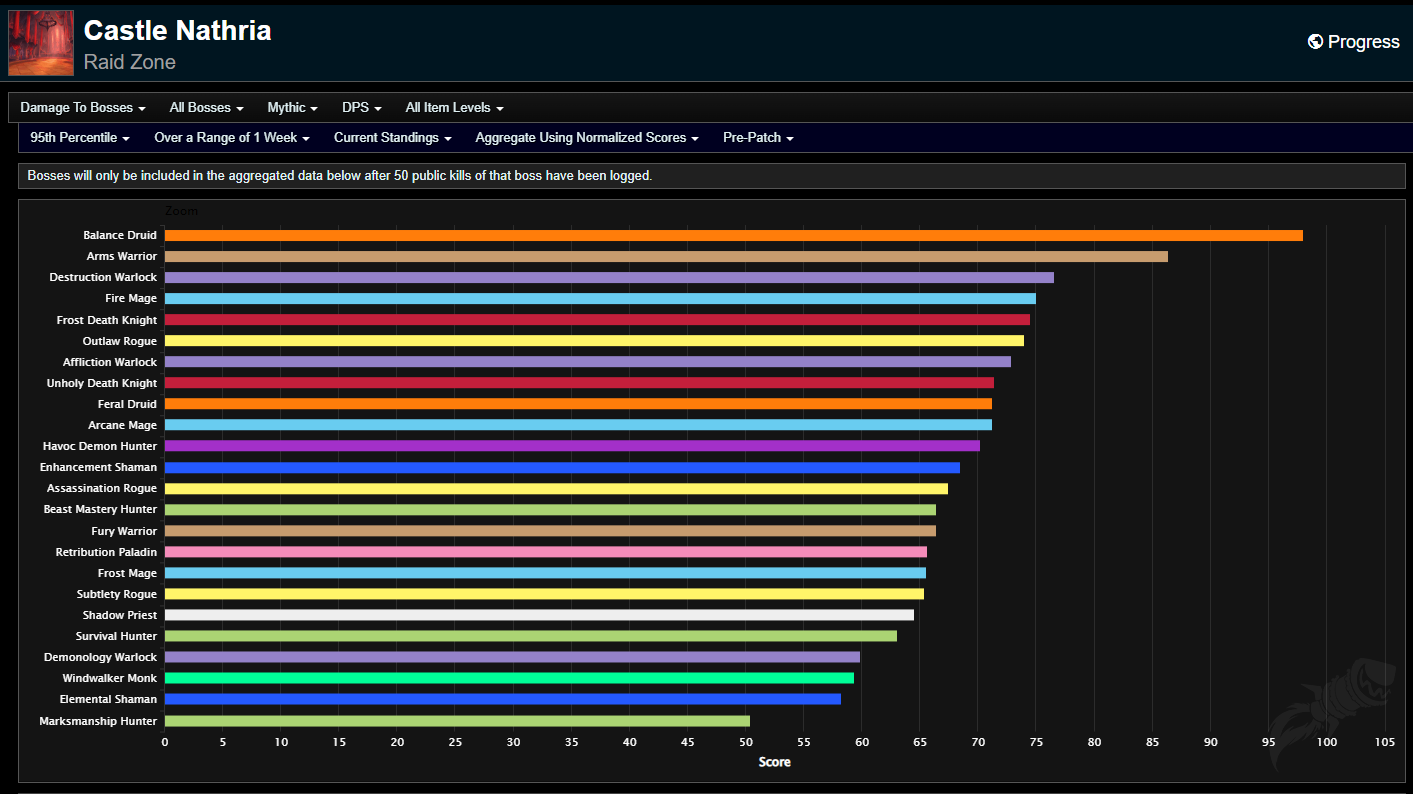Open the Pre-Patch dropdown
Image resolution: width=1413 pixels, height=794 pixels.
[759, 137]
